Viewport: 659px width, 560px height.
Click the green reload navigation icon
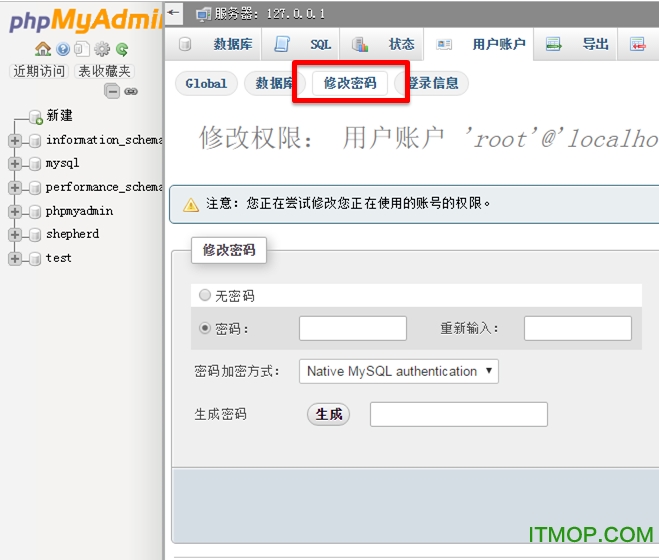tap(122, 49)
